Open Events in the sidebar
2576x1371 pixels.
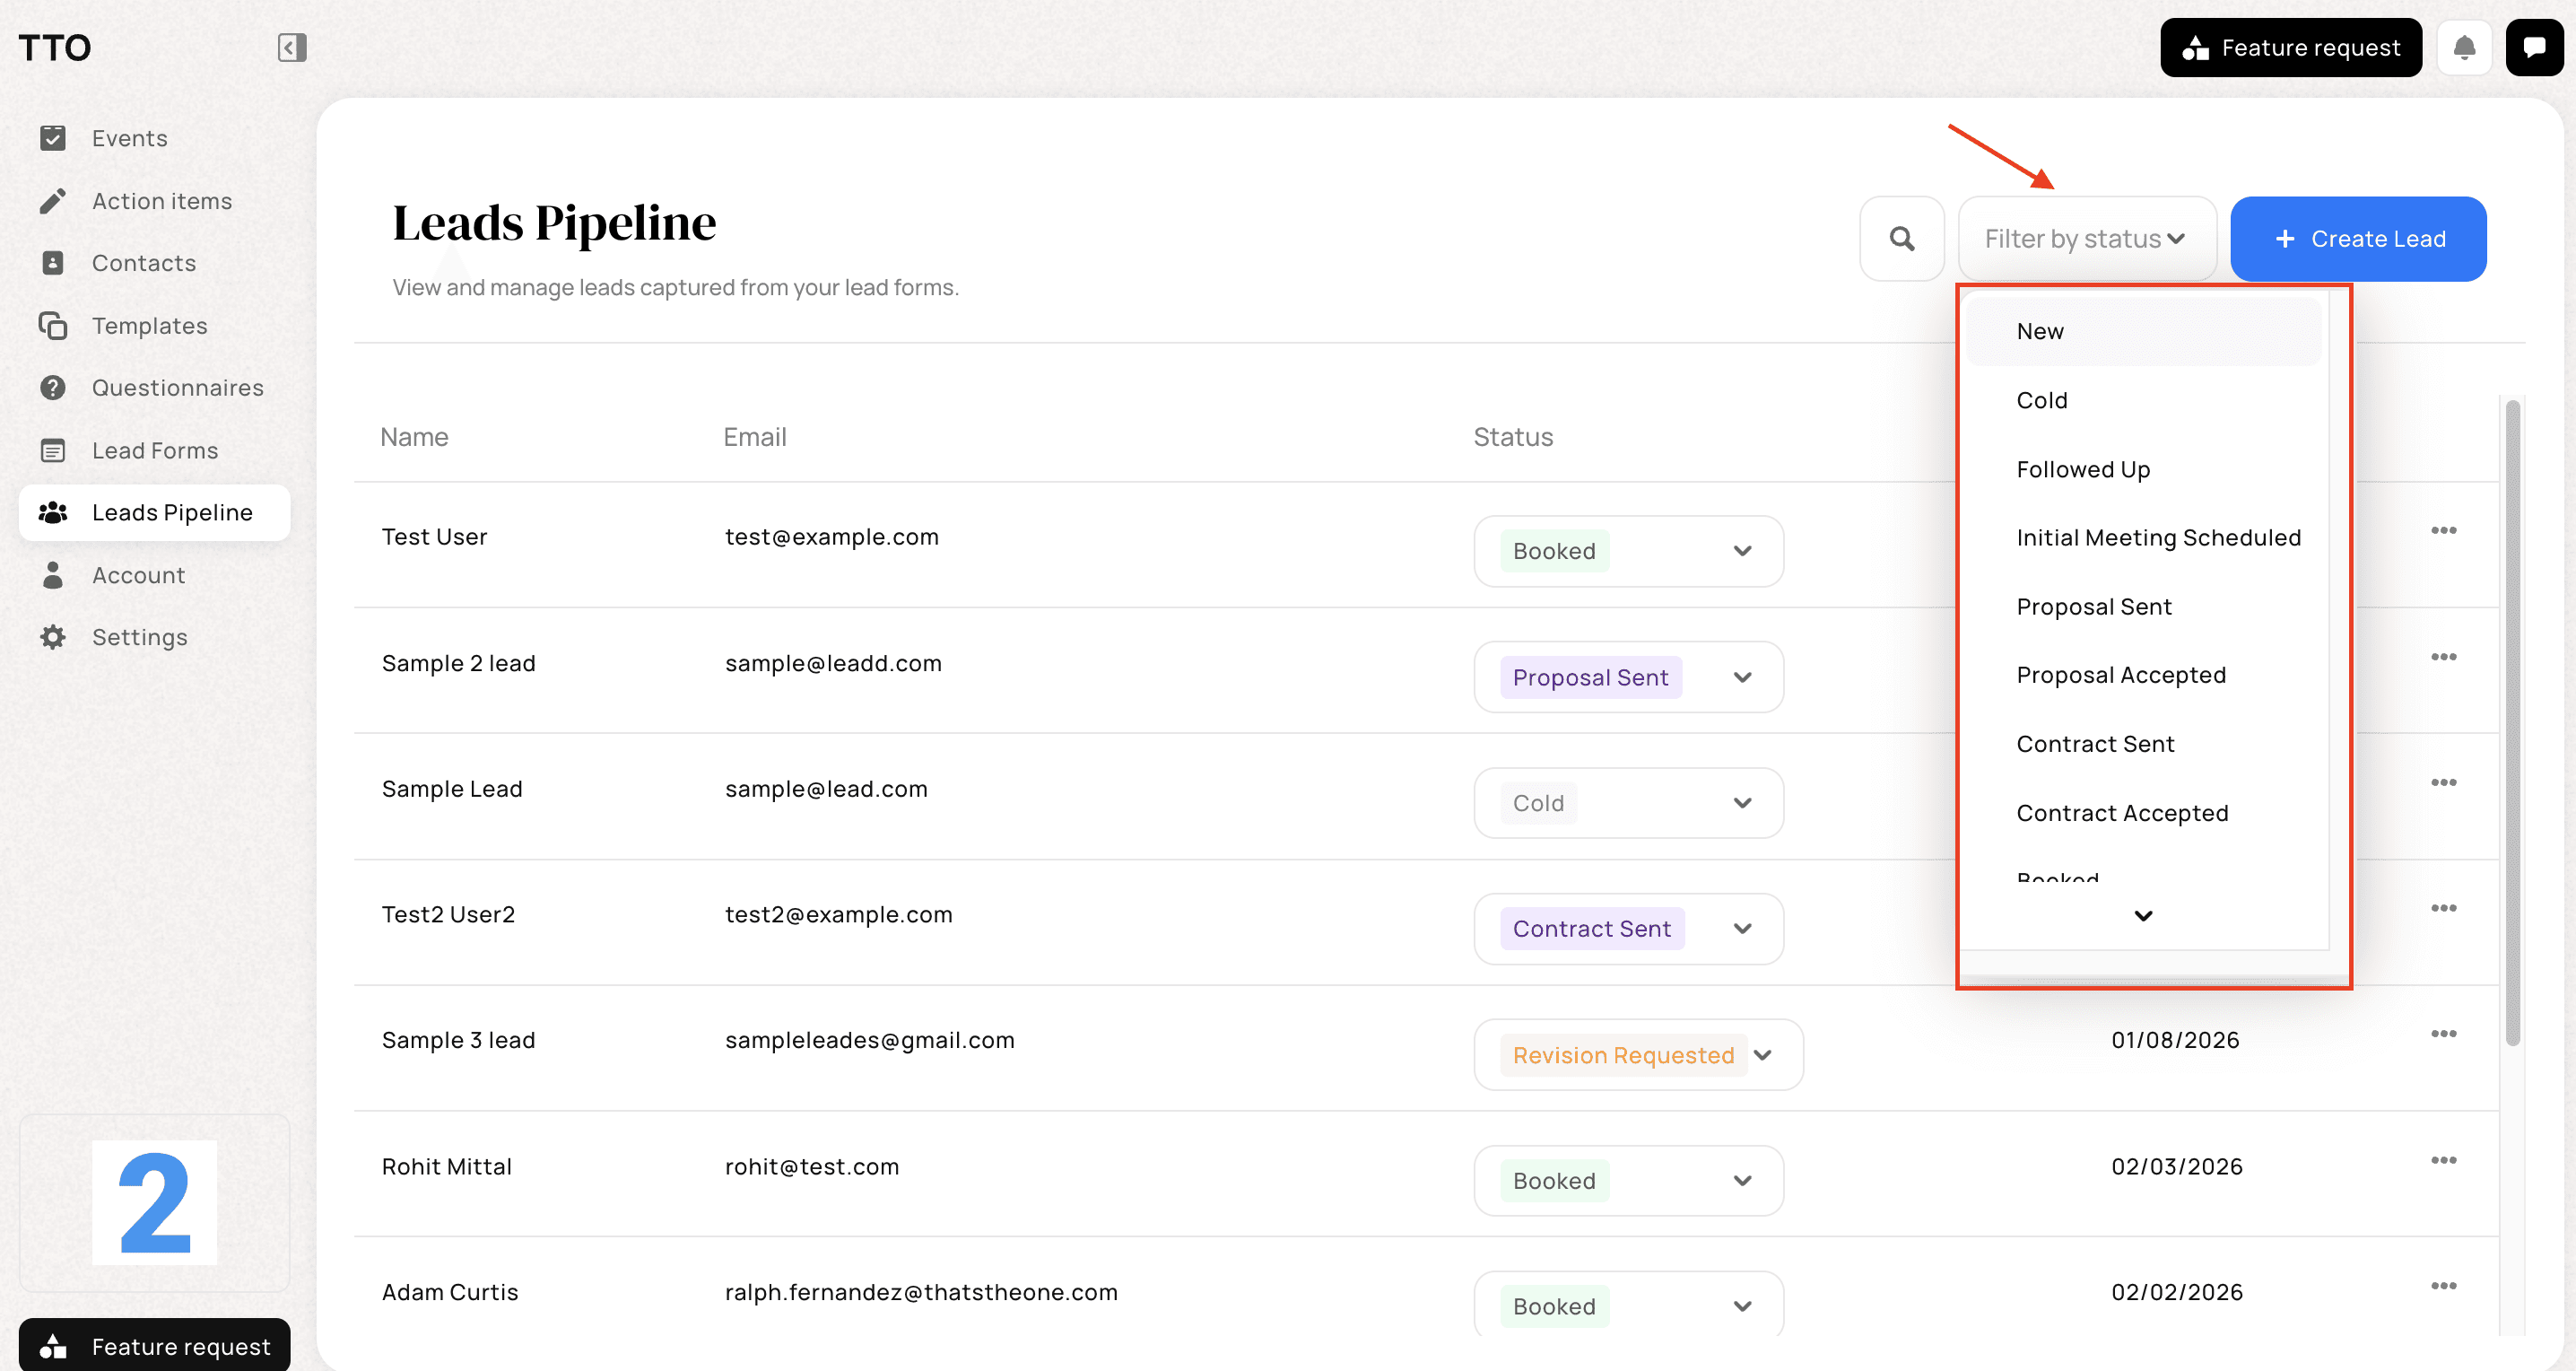coord(129,138)
